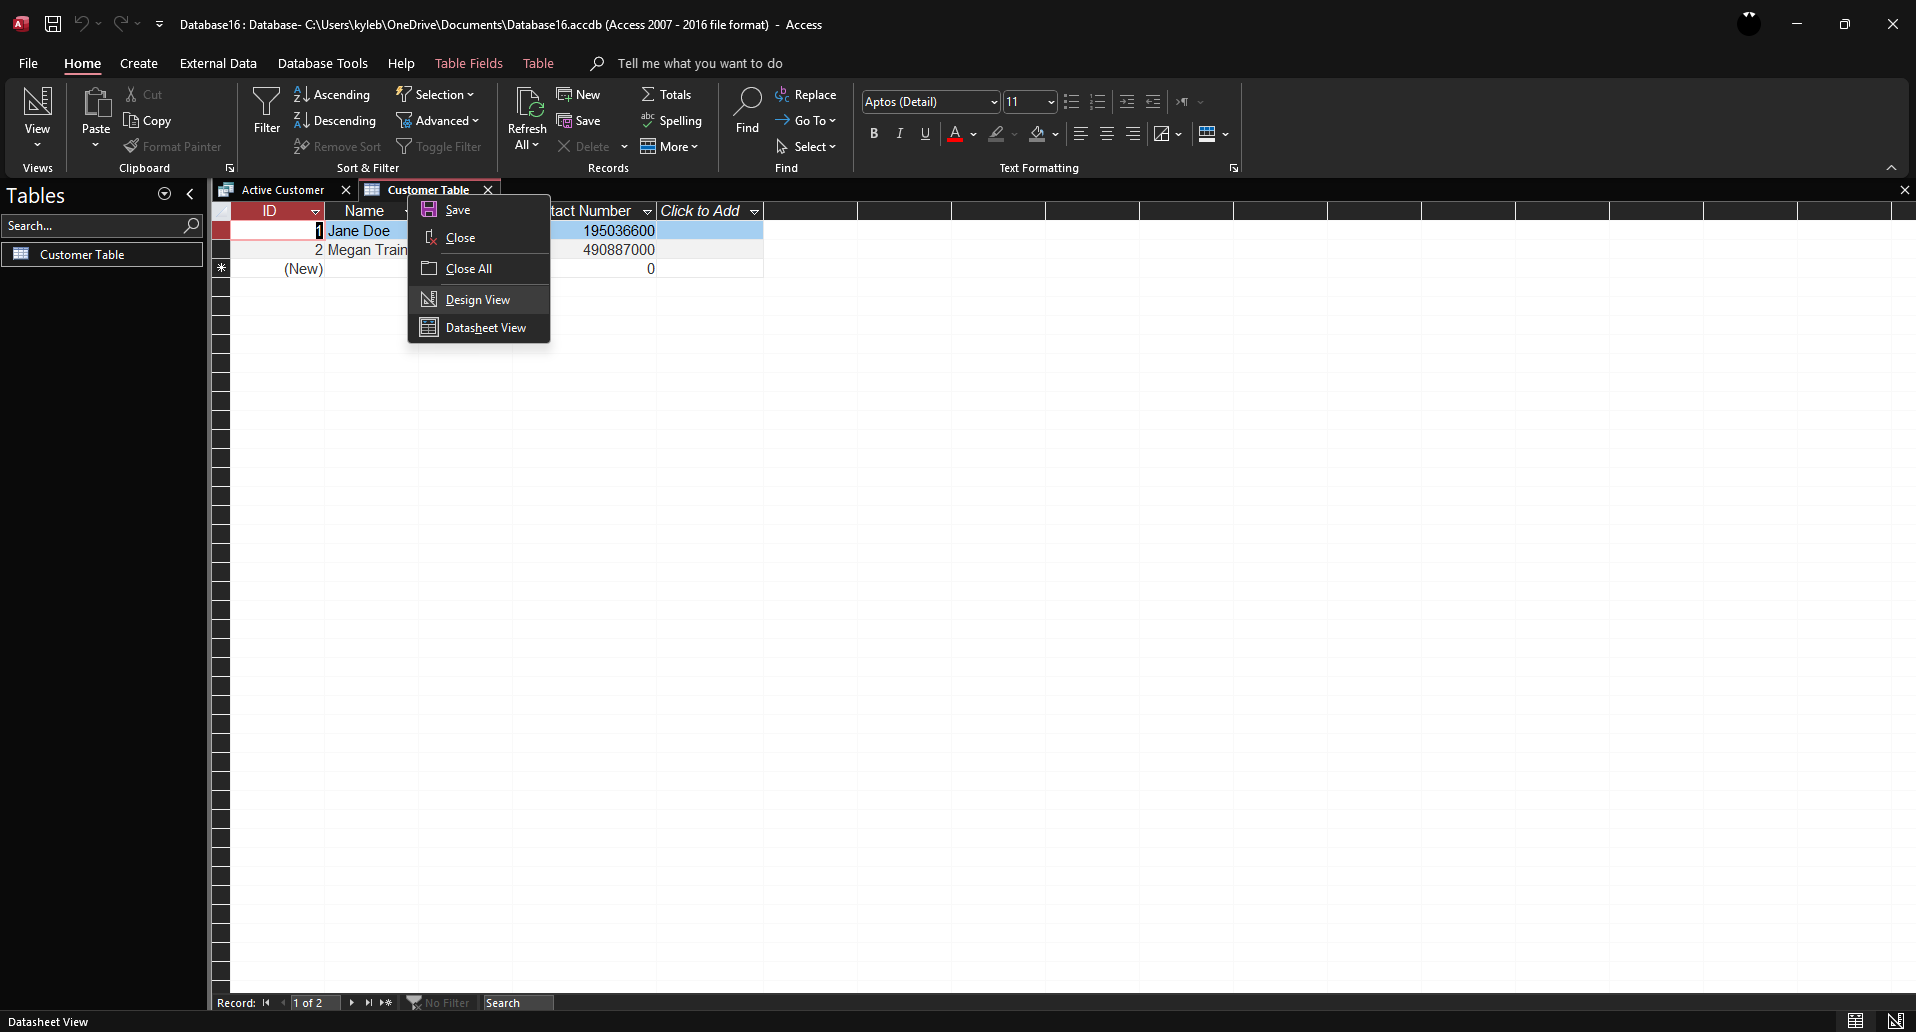Click the Filter funnel icon

click(x=266, y=102)
